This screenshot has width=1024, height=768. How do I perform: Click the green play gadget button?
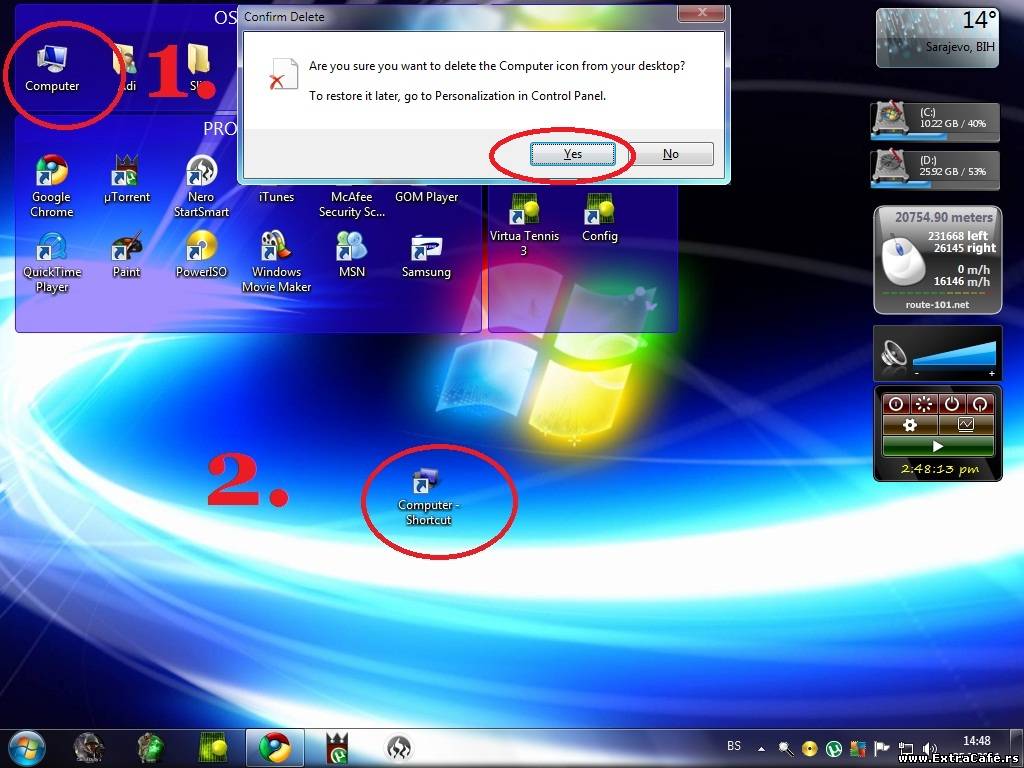938,446
